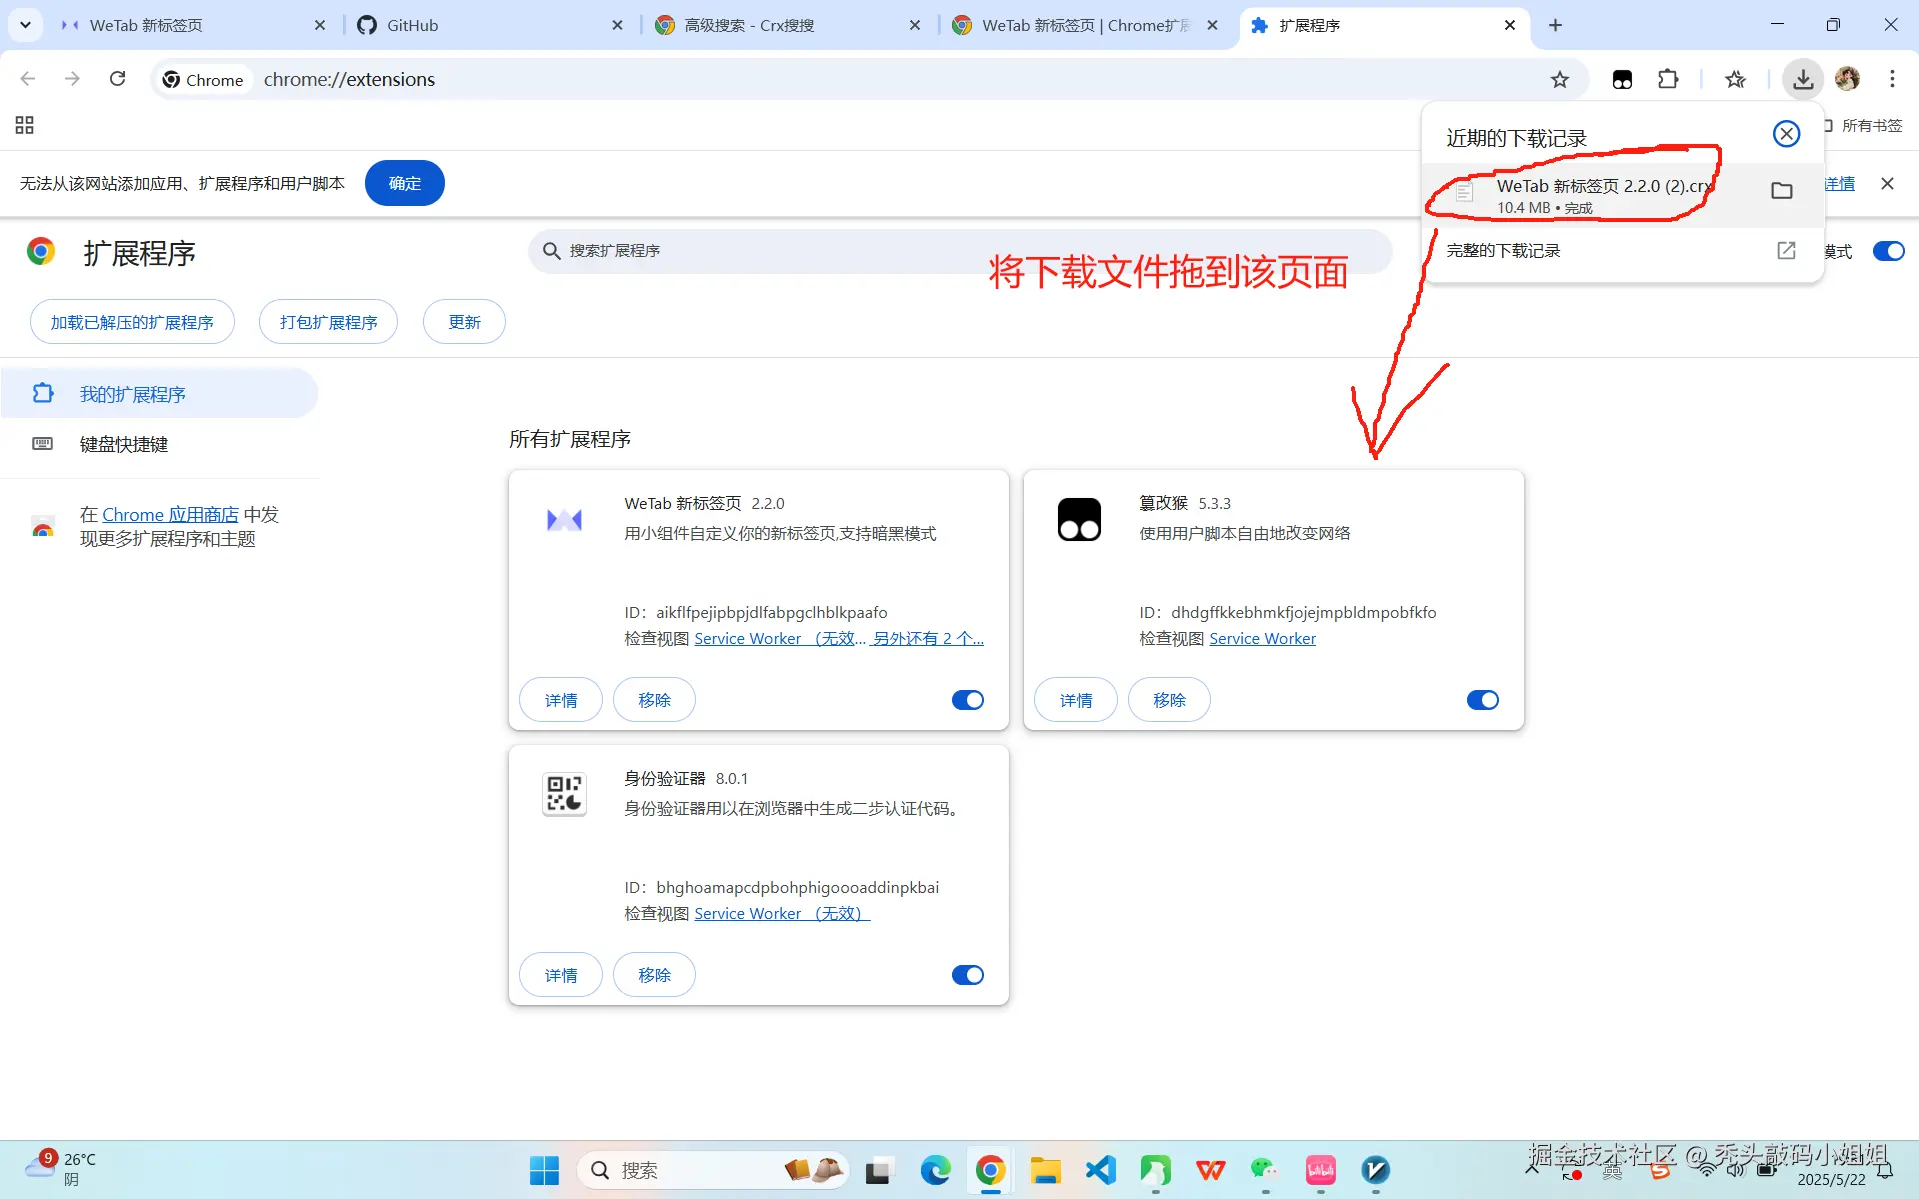Screen dimensions: 1919x1199
Task: Expand the tab search dropdown arrow
Action: (25, 25)
